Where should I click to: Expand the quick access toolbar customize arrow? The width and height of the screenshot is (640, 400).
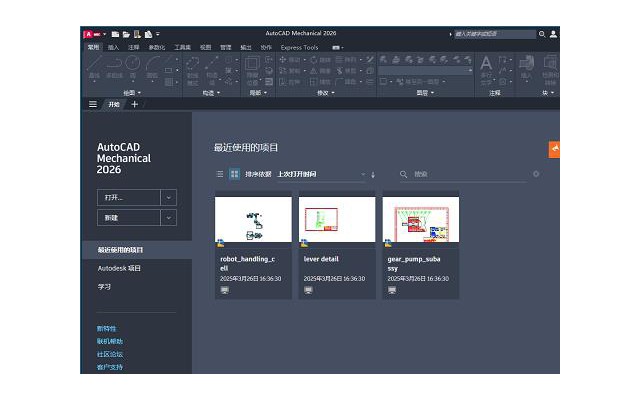[158, 34]
